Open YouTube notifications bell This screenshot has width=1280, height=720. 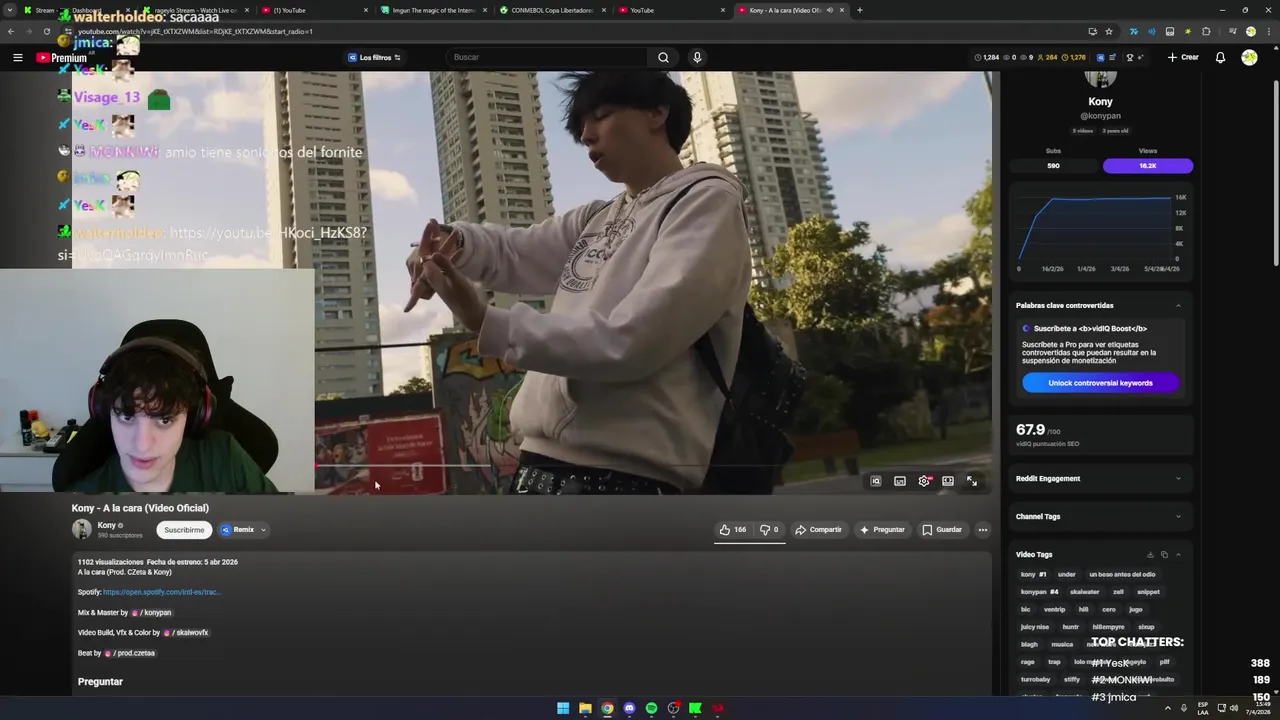tap(1220, 57)
